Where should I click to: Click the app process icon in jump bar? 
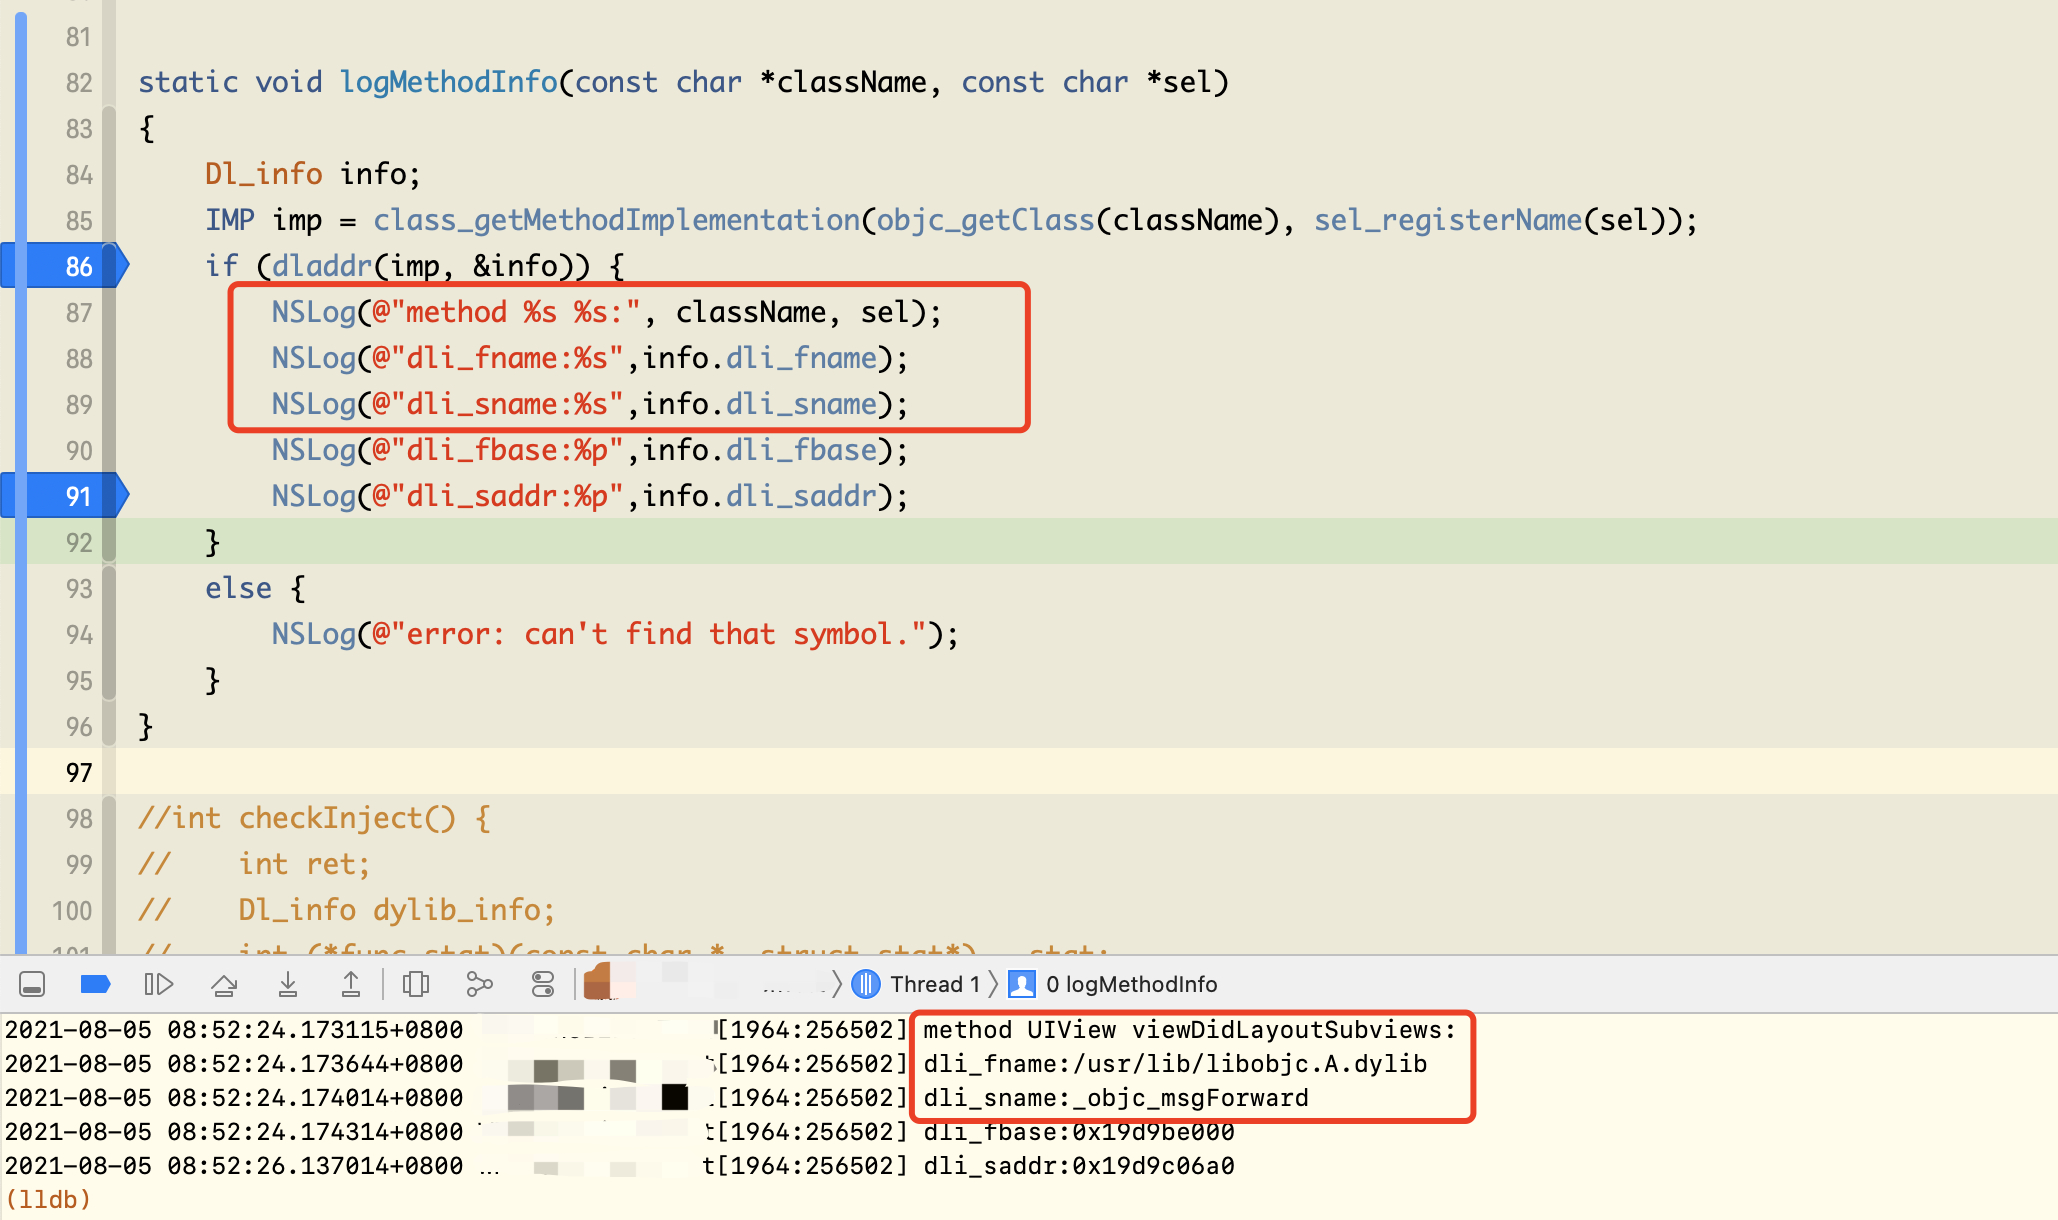pos(598,983)
